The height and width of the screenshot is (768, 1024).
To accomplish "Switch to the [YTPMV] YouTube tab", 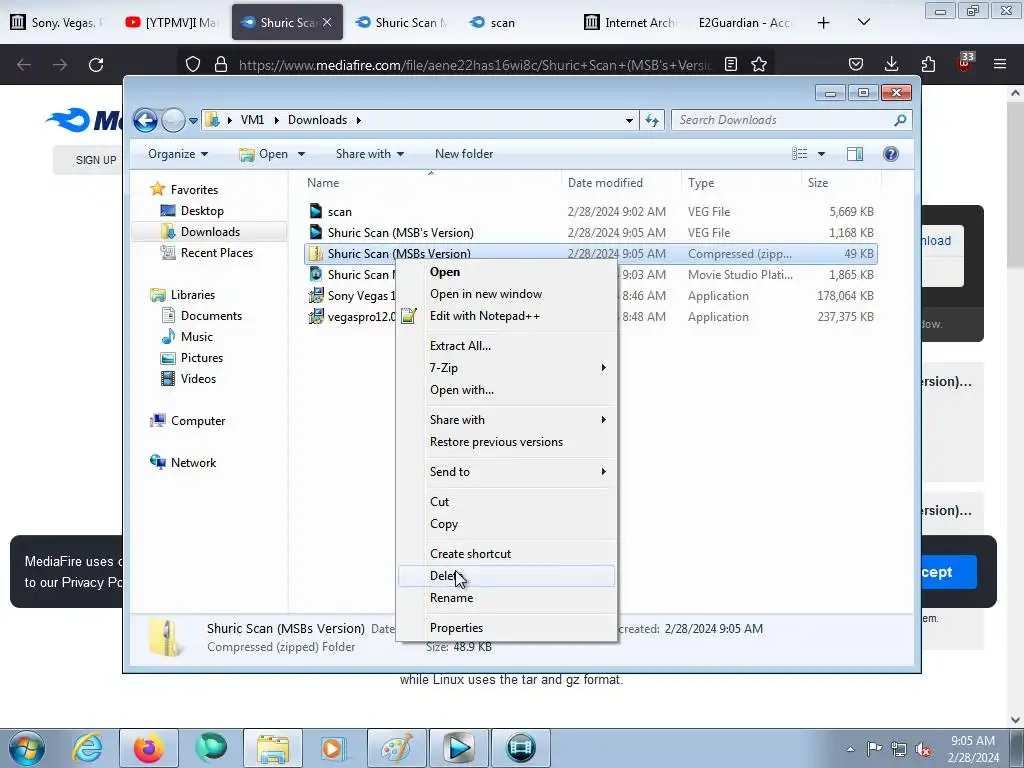I will (172, 23).
